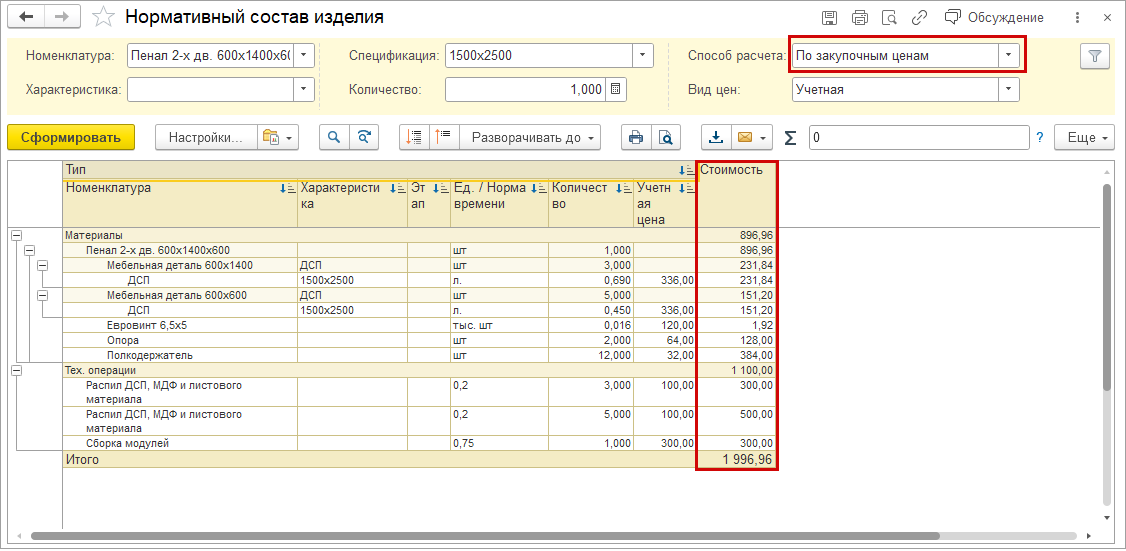The height and width of the screenshot is (551, 1126).
Task: Click the Количество input field
Action: 524,89
